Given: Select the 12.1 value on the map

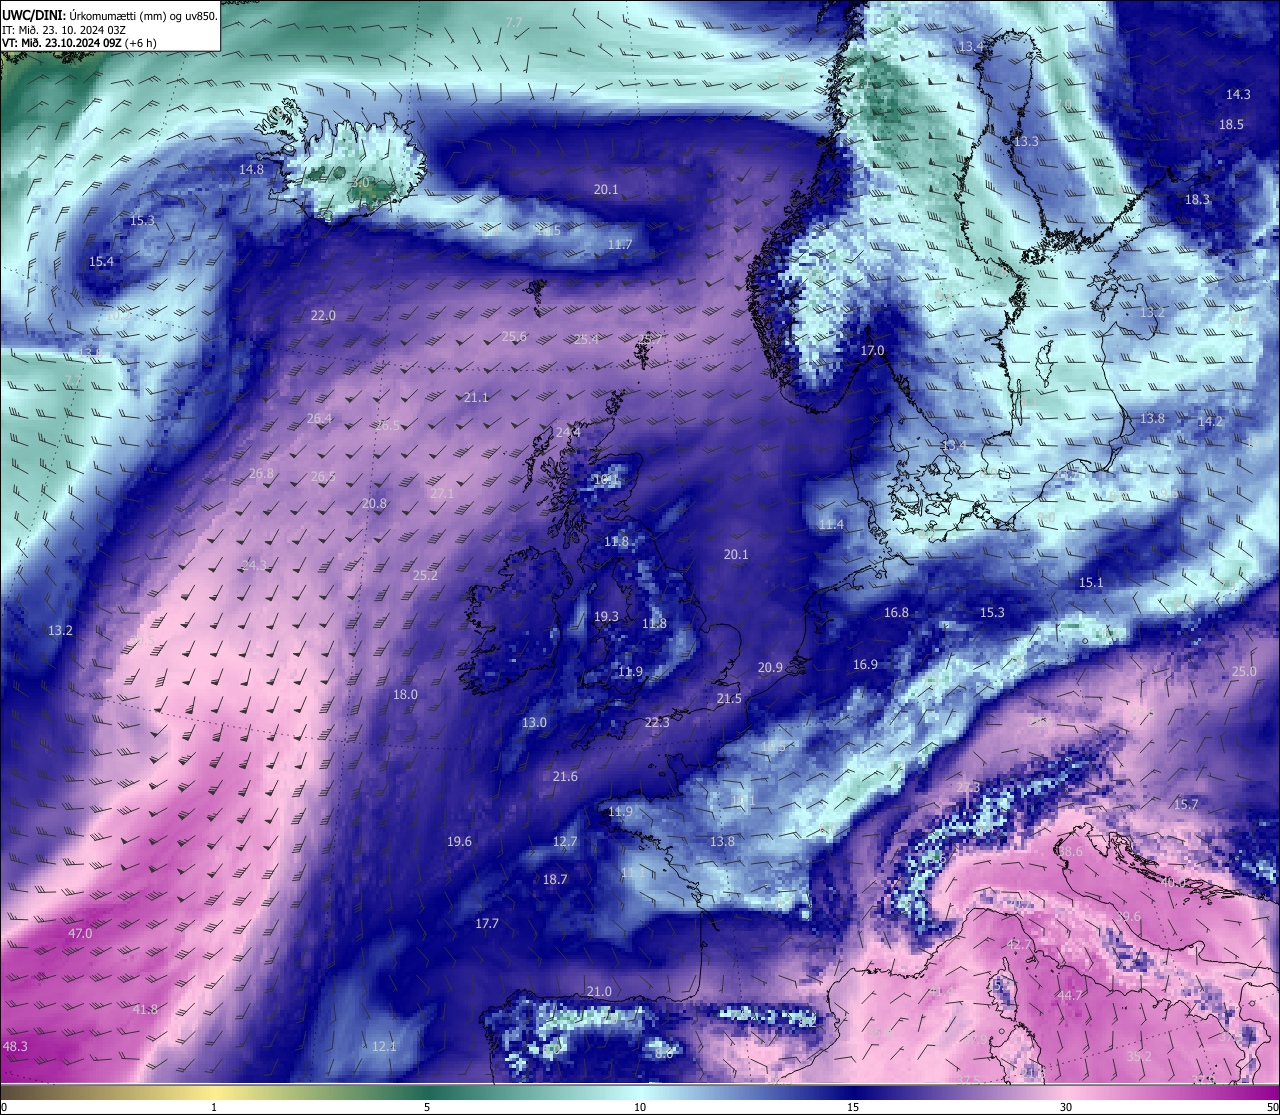Looking at the screenshot, I should click(384, 1046).
